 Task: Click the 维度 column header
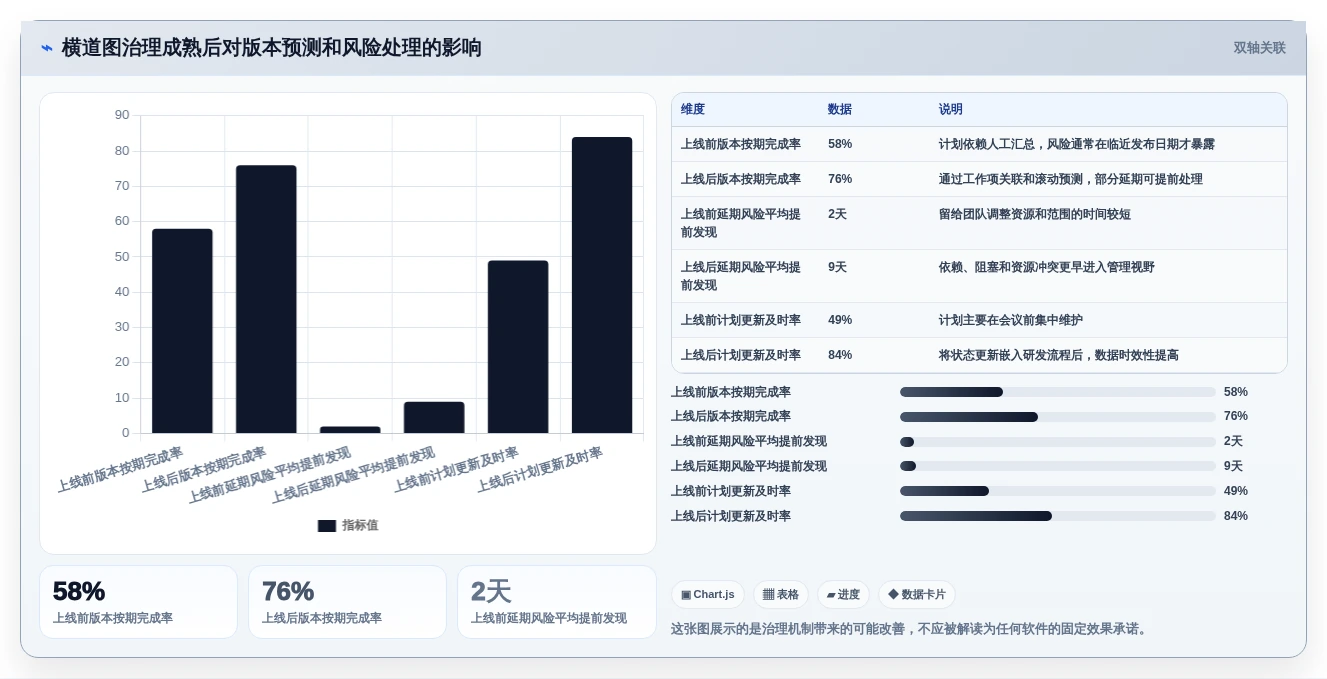point(693,110)
